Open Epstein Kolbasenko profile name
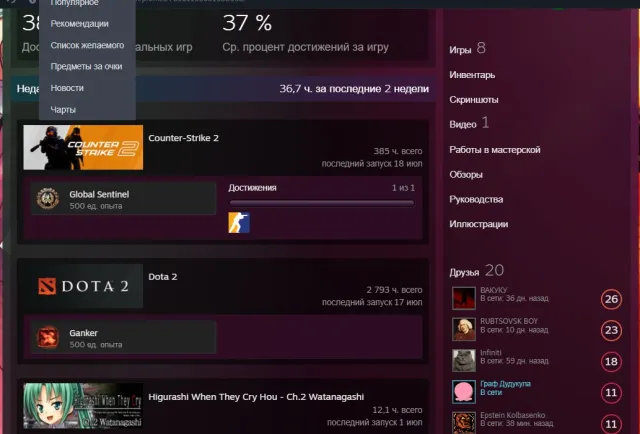Image resolution: width=640 pixels, height=434 pixels. point(513,415)
